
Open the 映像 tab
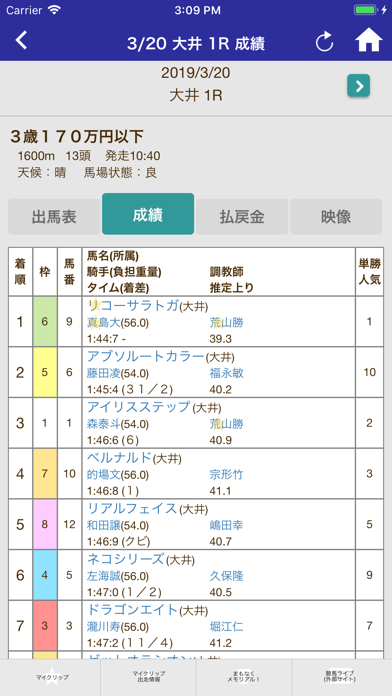[336, 217]
